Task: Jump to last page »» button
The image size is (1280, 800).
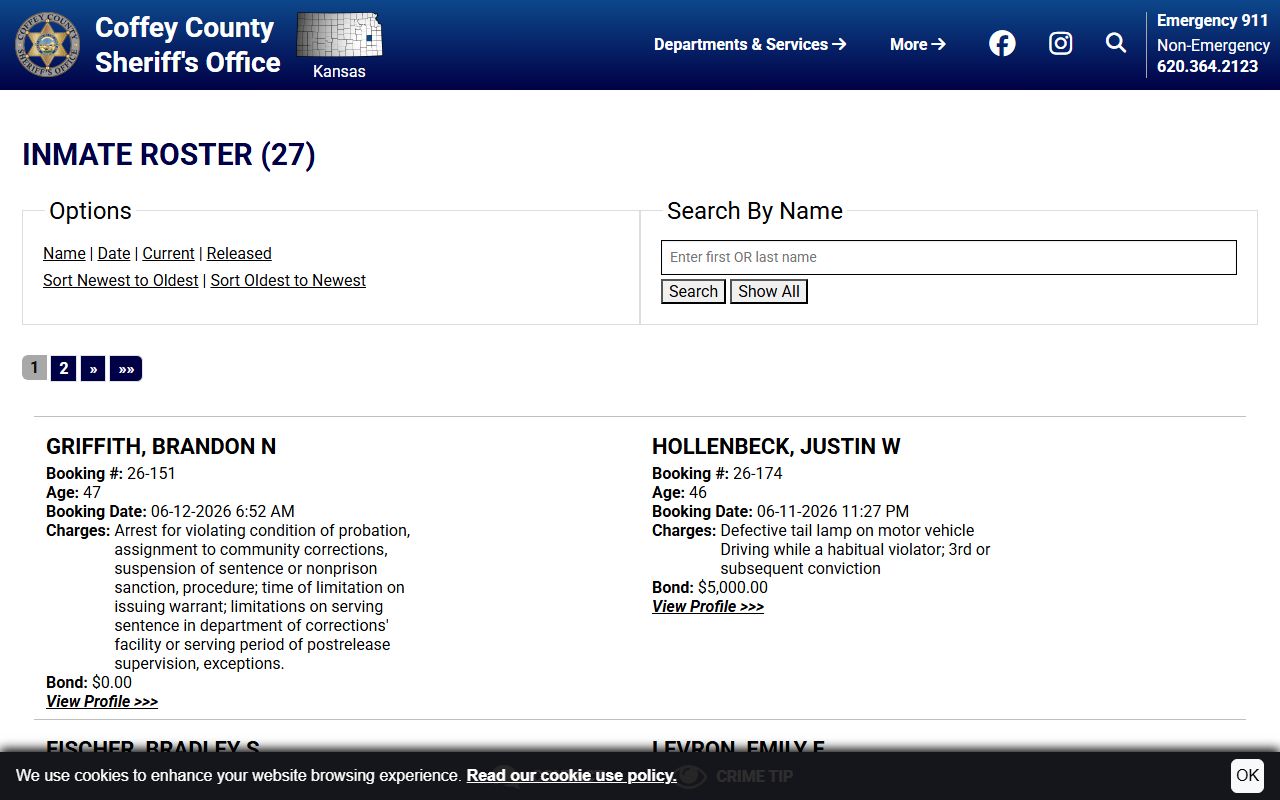Action: tap(126, 368)
